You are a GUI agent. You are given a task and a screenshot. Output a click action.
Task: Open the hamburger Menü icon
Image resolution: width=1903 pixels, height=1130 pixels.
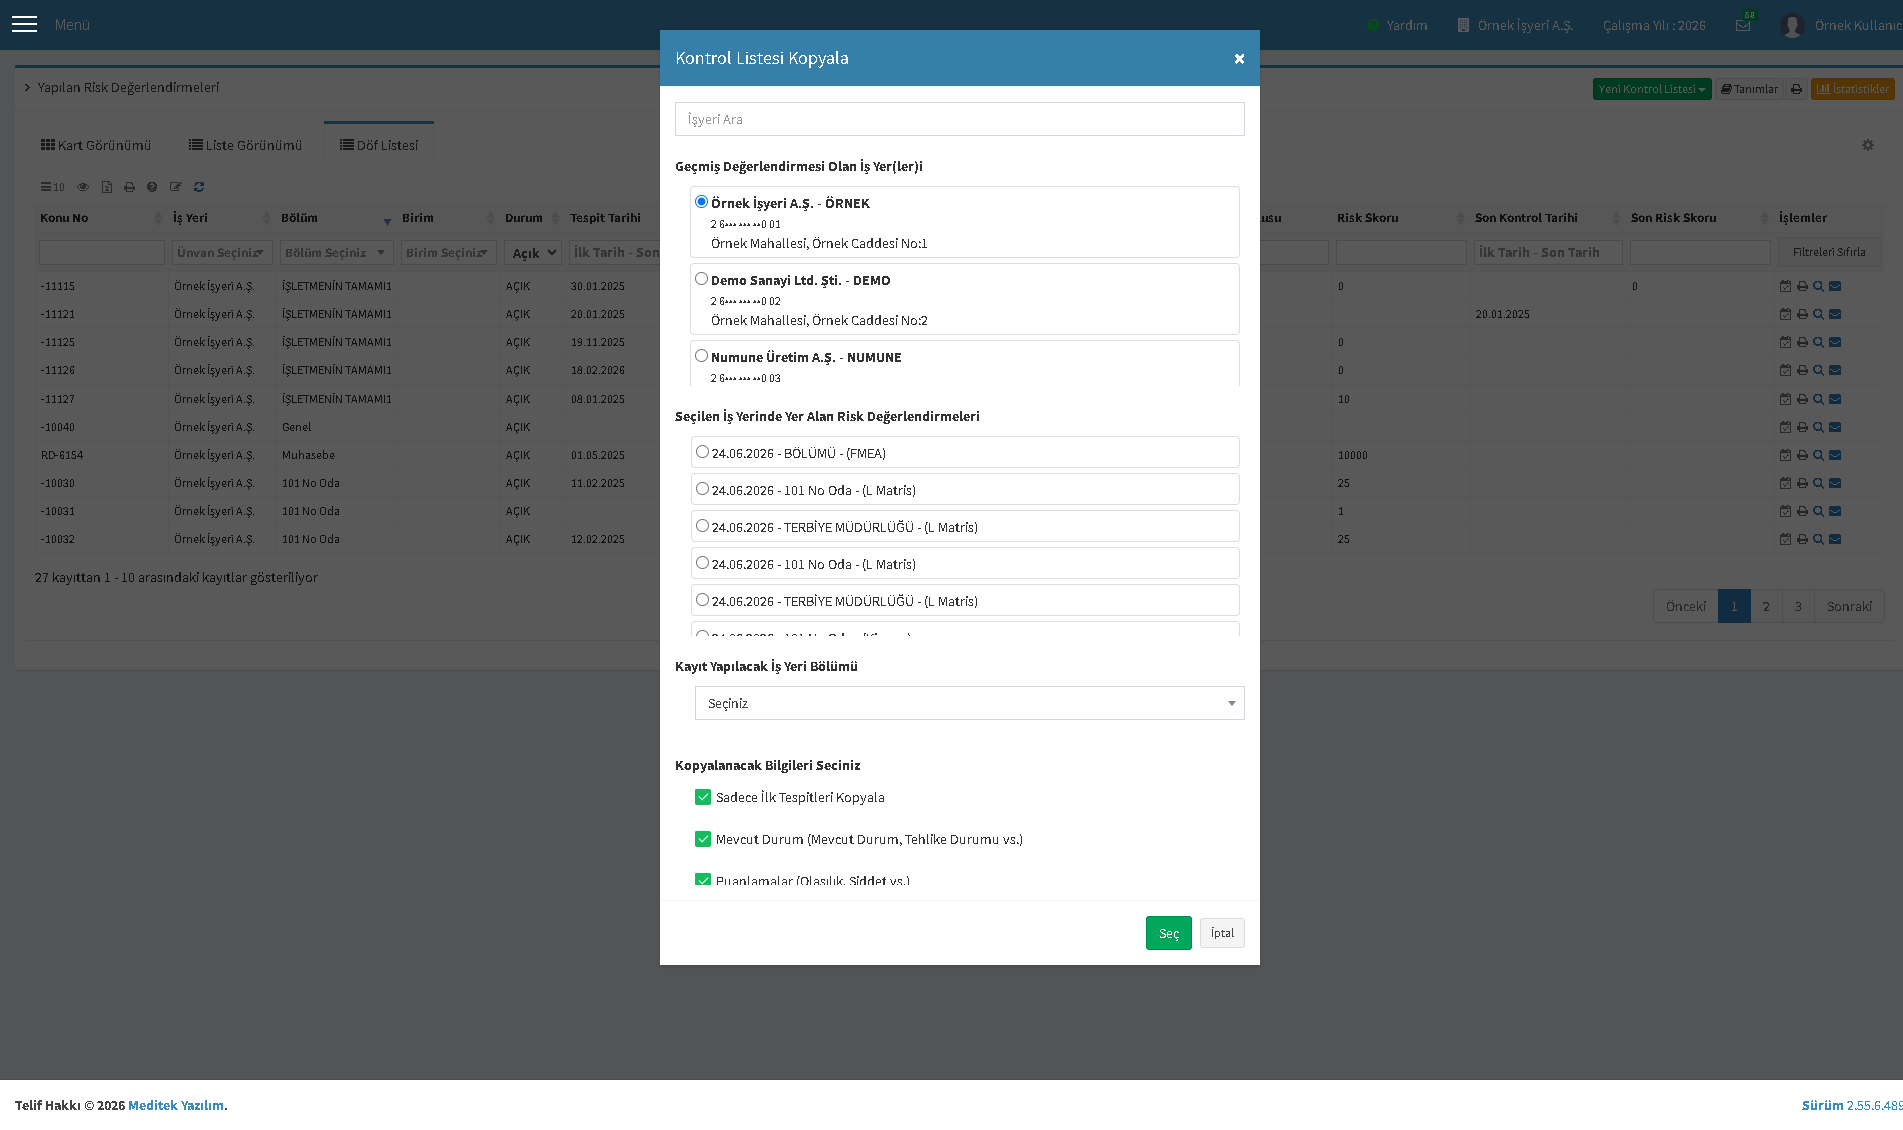coord(25,24)
